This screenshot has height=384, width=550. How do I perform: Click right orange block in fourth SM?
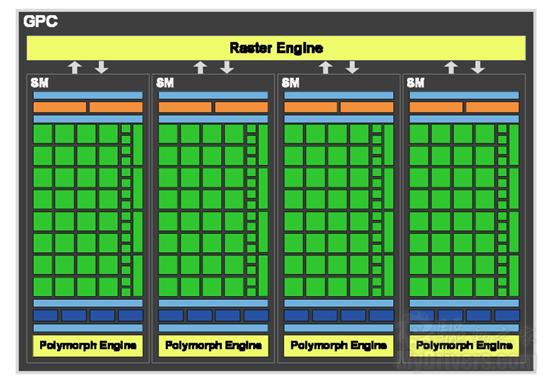(492, 107)
